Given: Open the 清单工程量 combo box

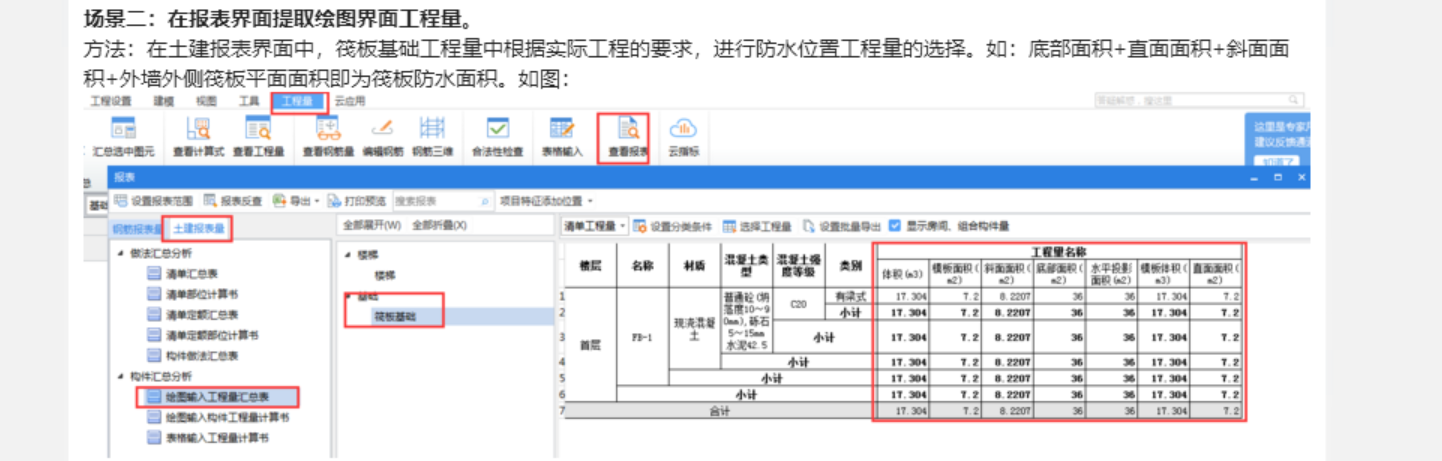Looking at the screenshot, I should (x=594, y=226).
